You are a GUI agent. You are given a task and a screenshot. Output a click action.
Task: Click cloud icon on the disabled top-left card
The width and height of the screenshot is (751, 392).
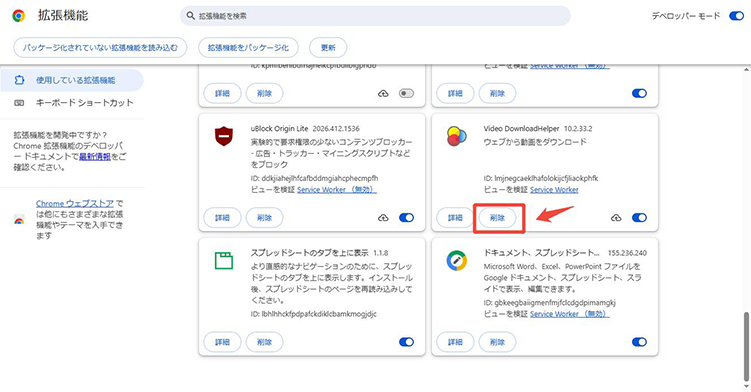pyautogui.click(x=383, y=93)
